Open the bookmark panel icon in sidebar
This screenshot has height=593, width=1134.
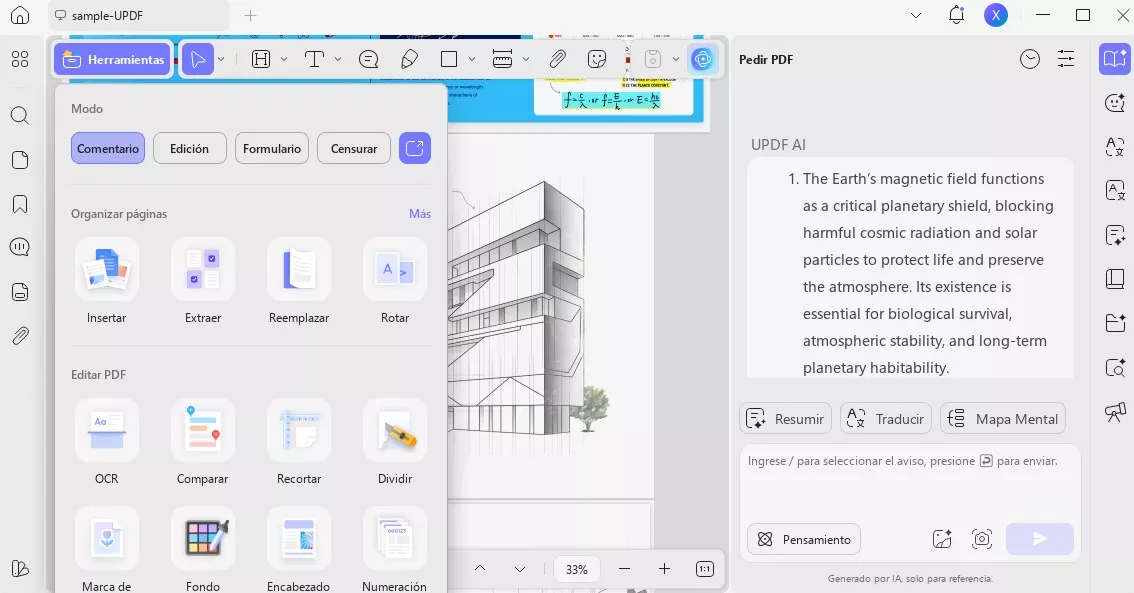coord(20,204)
